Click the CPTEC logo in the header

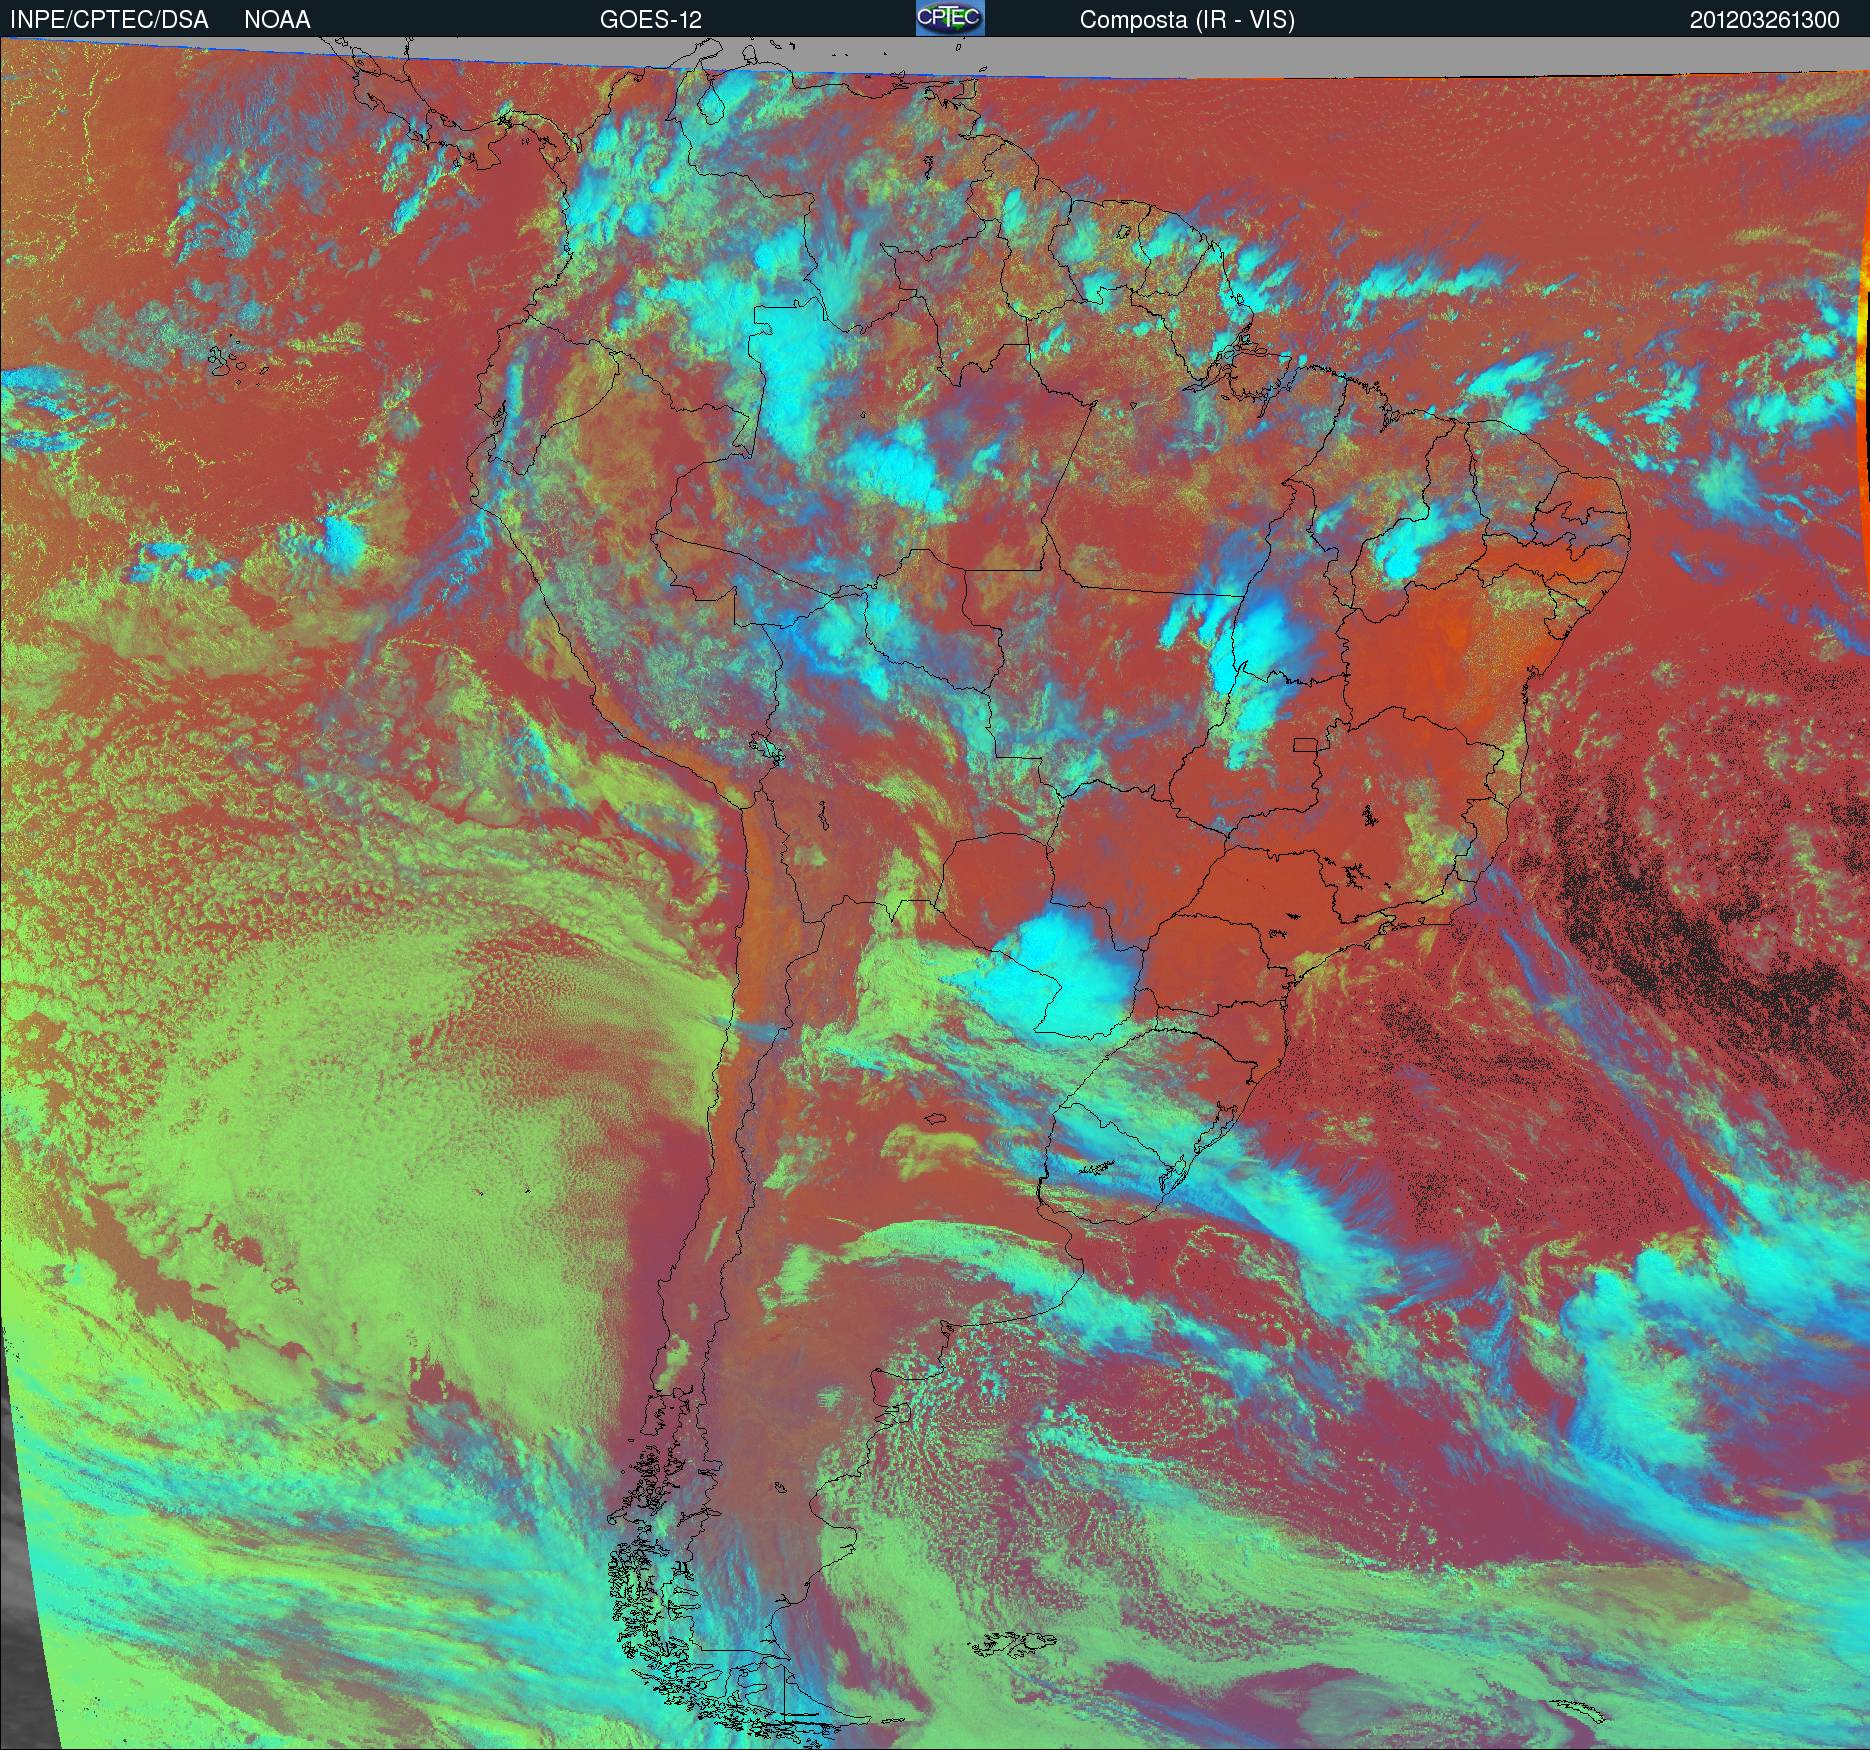coord(950,18)
